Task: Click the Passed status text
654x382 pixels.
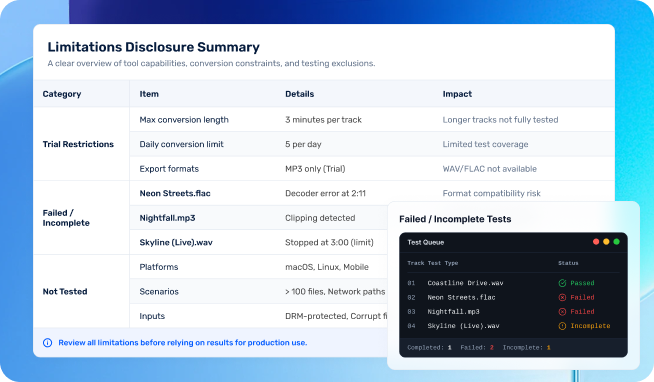Action: [x=582, y=283]
